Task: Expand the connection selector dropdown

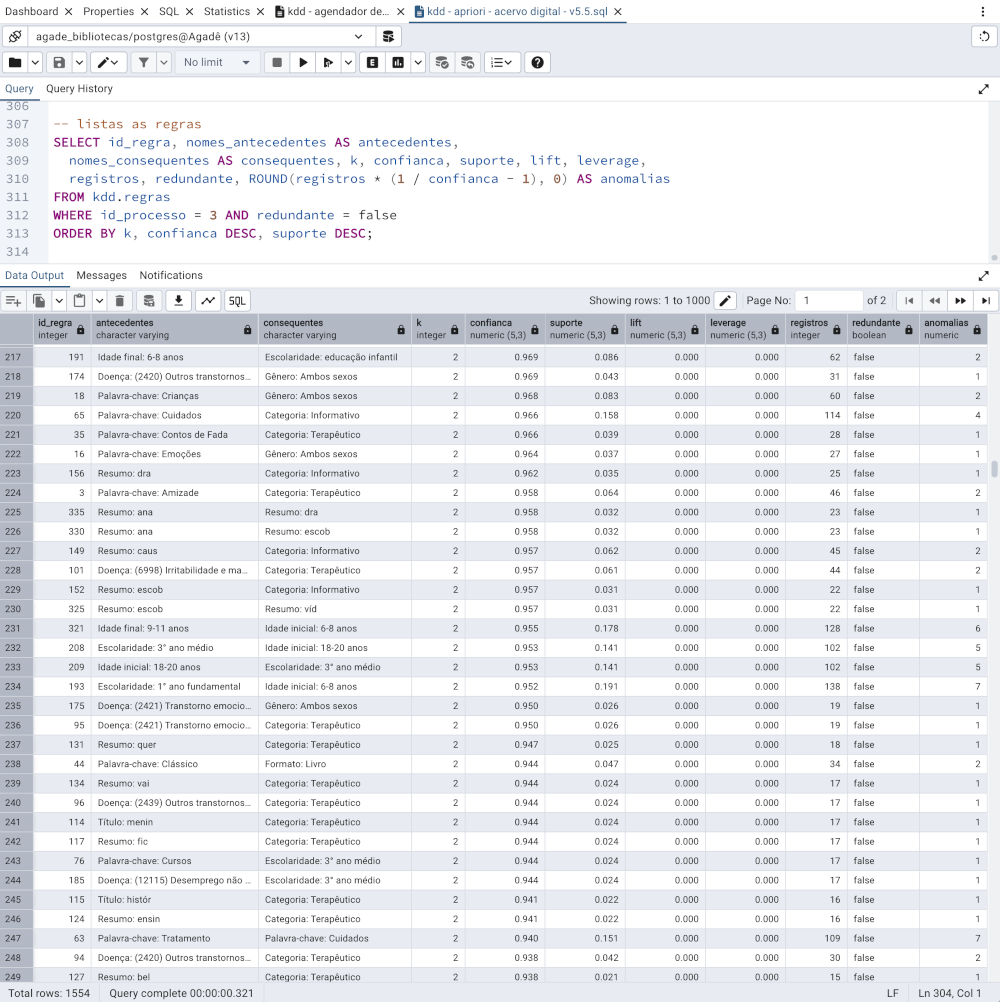Action: click(358, 36)
